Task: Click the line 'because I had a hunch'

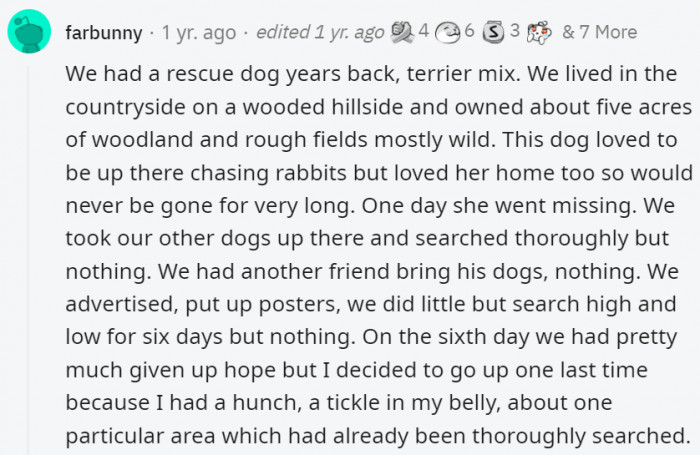Action: point(339,404)
